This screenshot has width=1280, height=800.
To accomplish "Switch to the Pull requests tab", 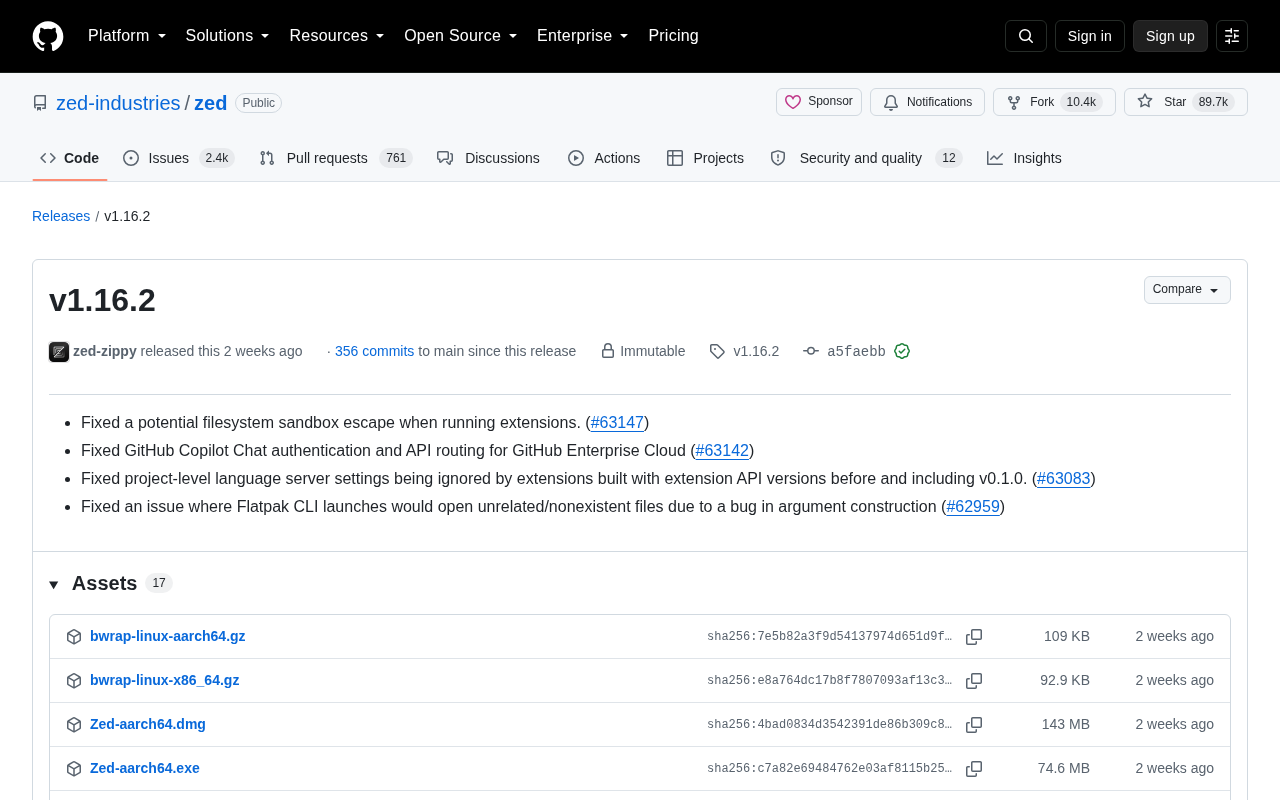I will (x=335, y=158).
